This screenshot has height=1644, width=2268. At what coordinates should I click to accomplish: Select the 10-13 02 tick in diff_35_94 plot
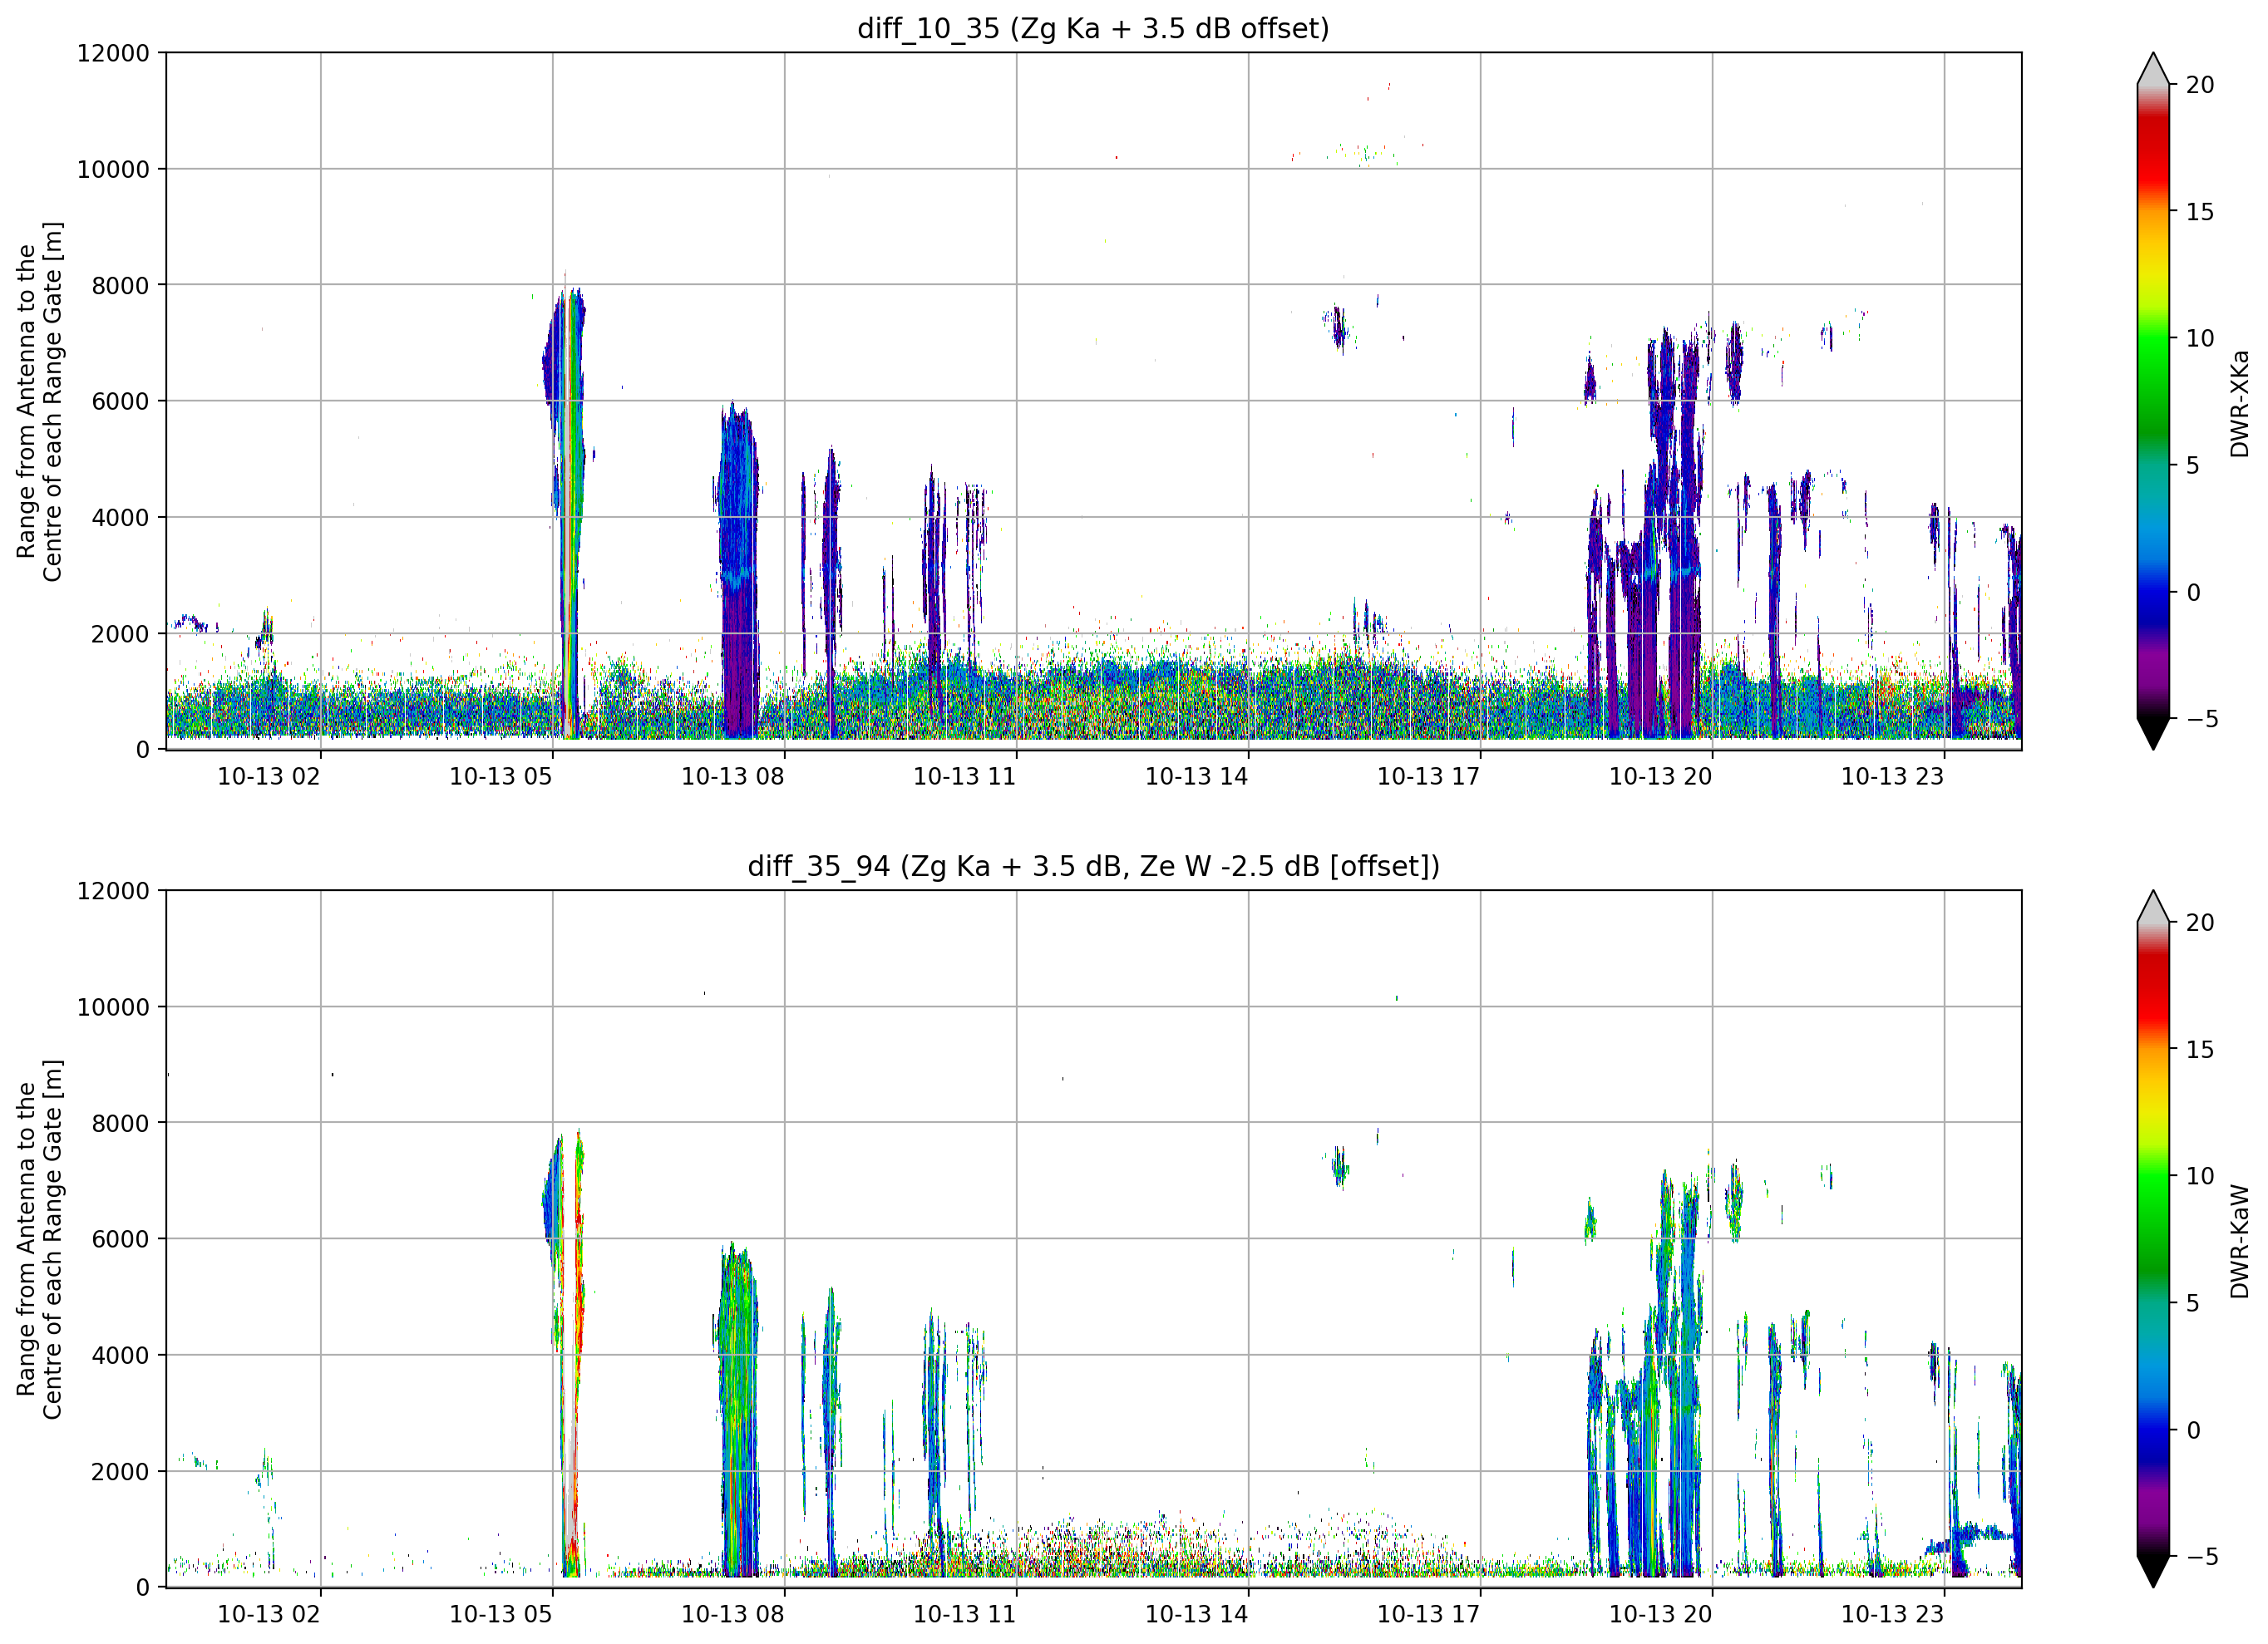pos(269,1614)
